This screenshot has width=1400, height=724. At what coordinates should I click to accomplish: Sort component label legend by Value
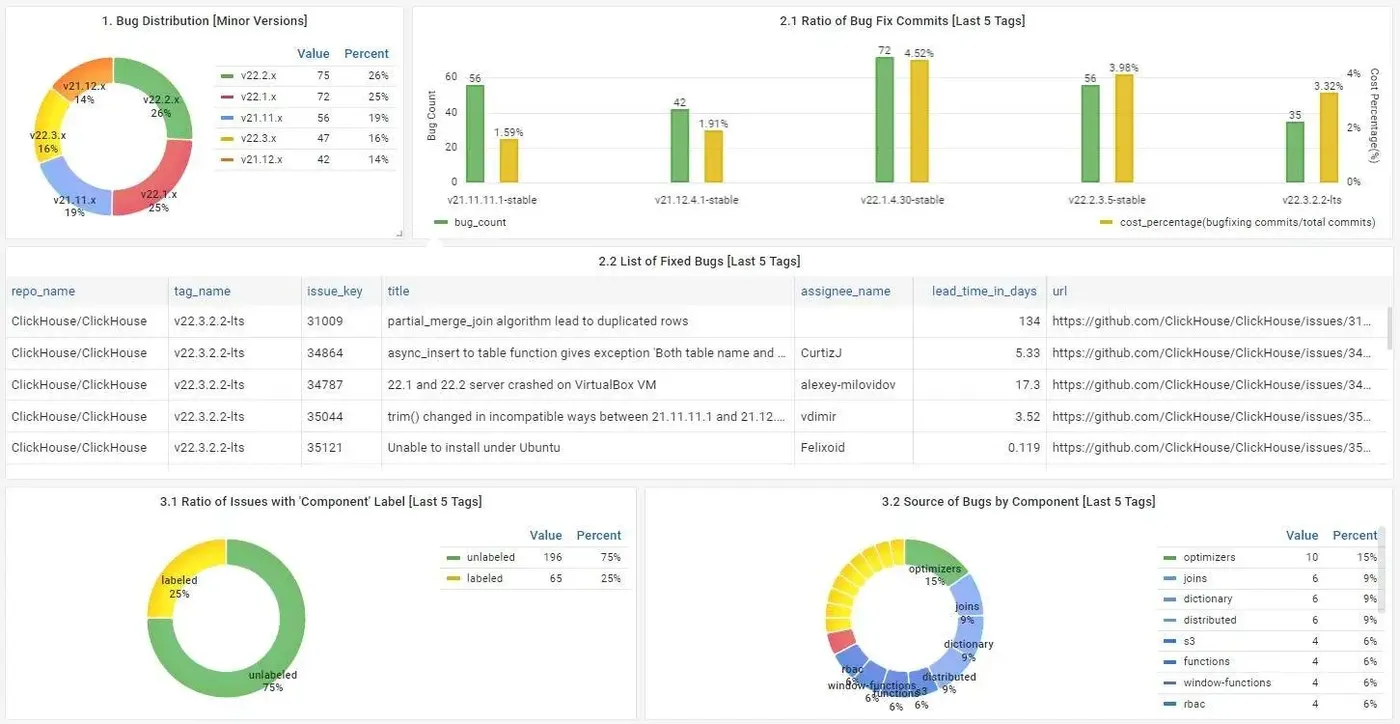[x=545, y=535]
